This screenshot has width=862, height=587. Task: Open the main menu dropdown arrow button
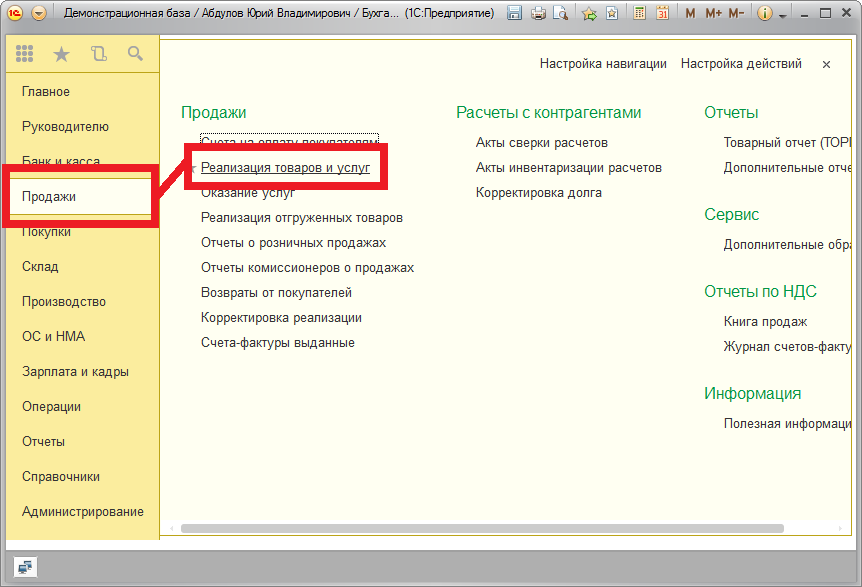coord(38,13)
